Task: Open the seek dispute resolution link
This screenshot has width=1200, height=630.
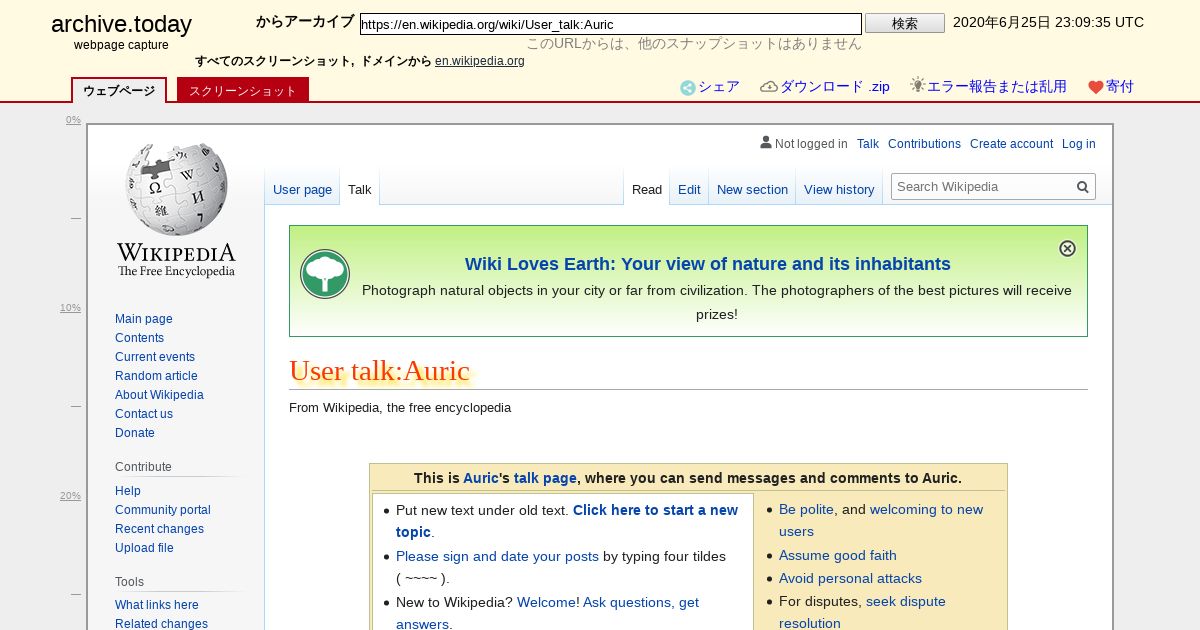Action: pos(862,612)
